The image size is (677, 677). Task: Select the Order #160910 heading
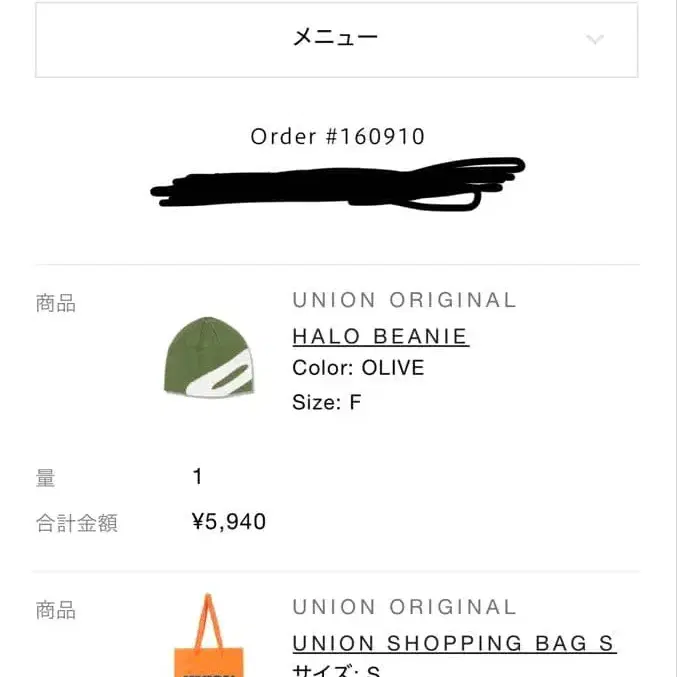point(338,136)
